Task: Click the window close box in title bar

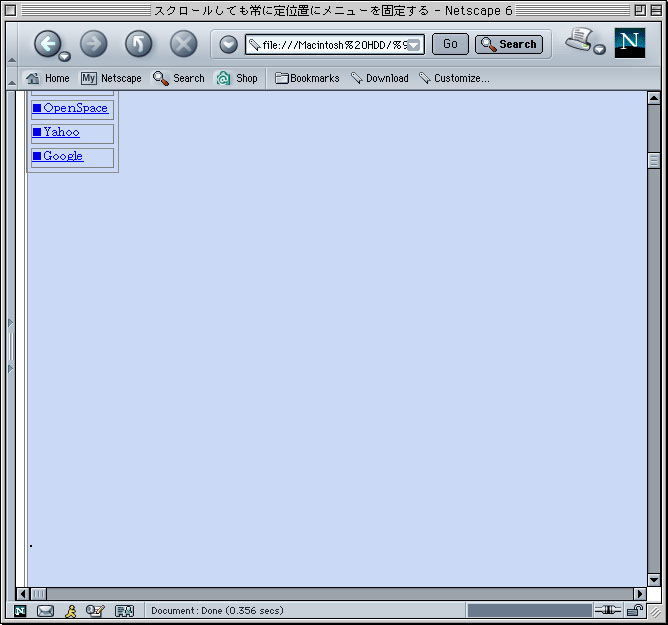Action: [11, 10]
